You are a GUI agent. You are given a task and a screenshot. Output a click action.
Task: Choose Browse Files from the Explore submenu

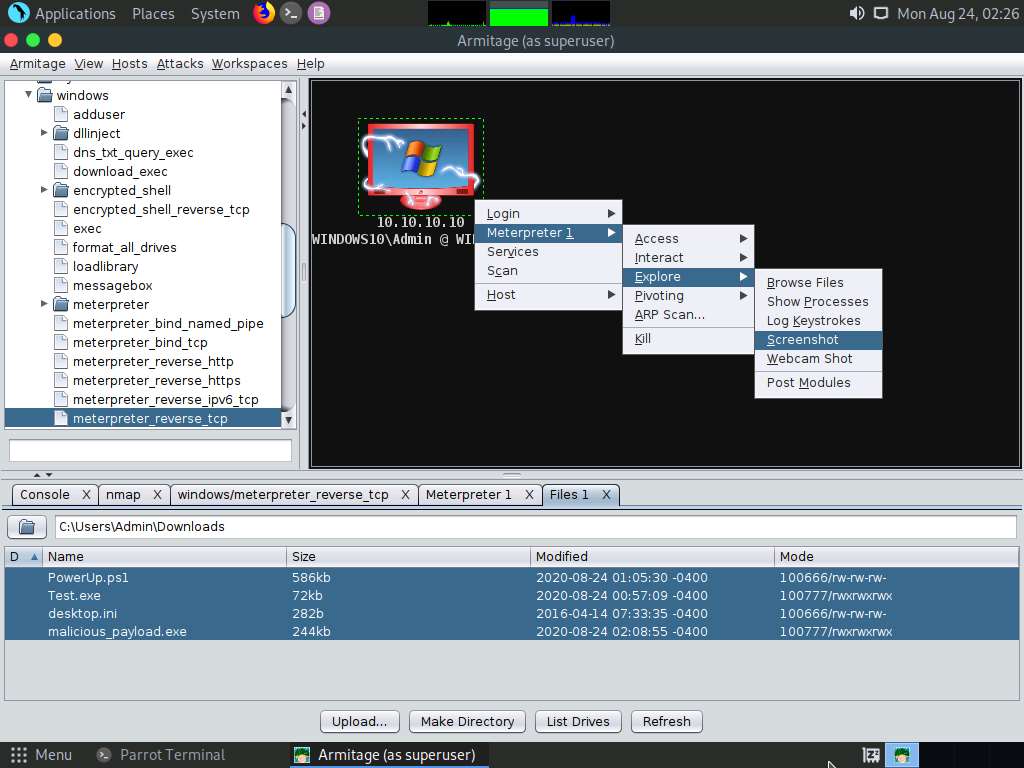pyautogui.click(x=818, y=283)
